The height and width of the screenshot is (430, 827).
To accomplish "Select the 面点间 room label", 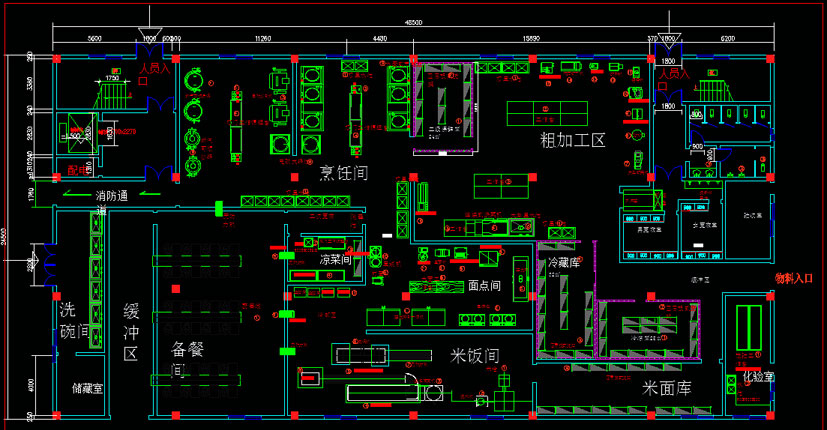I will (485, 284).
